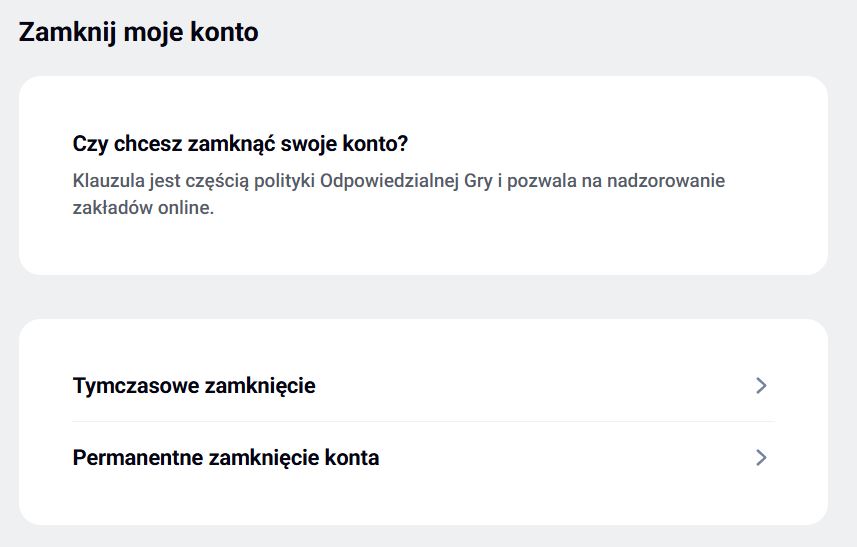Click the chevron beside Tymczasowe zamknięcie

coord(761,385)
